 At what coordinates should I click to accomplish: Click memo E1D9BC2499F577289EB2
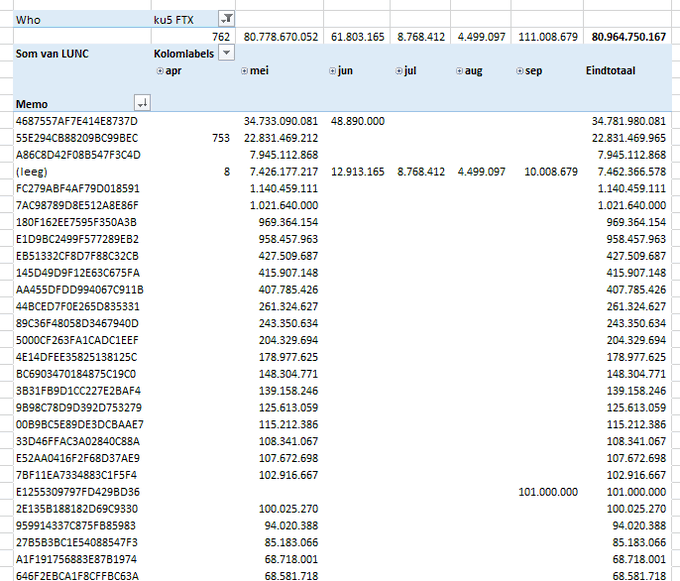click(77, 239)
